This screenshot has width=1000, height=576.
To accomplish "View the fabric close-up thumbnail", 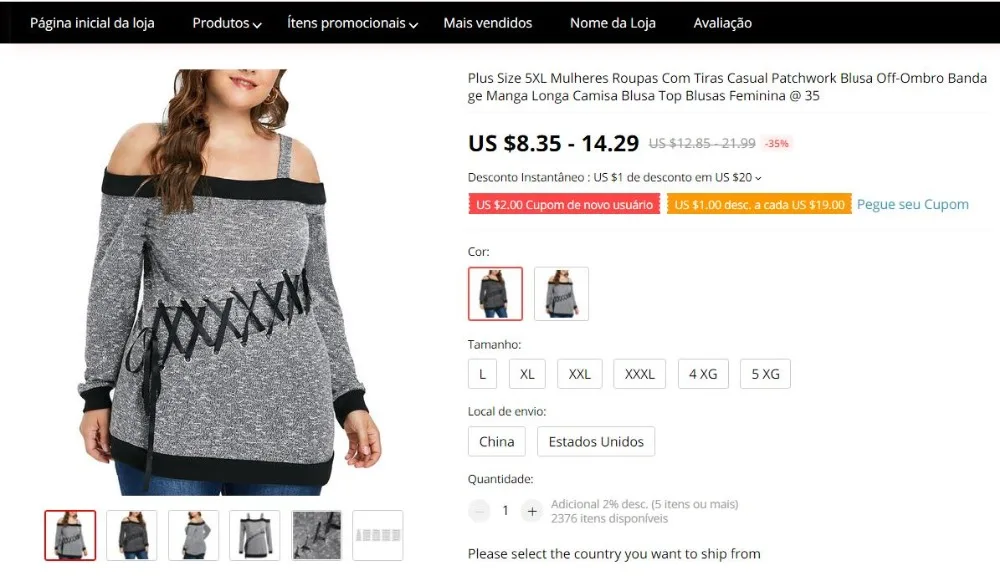I will [316, 535].
